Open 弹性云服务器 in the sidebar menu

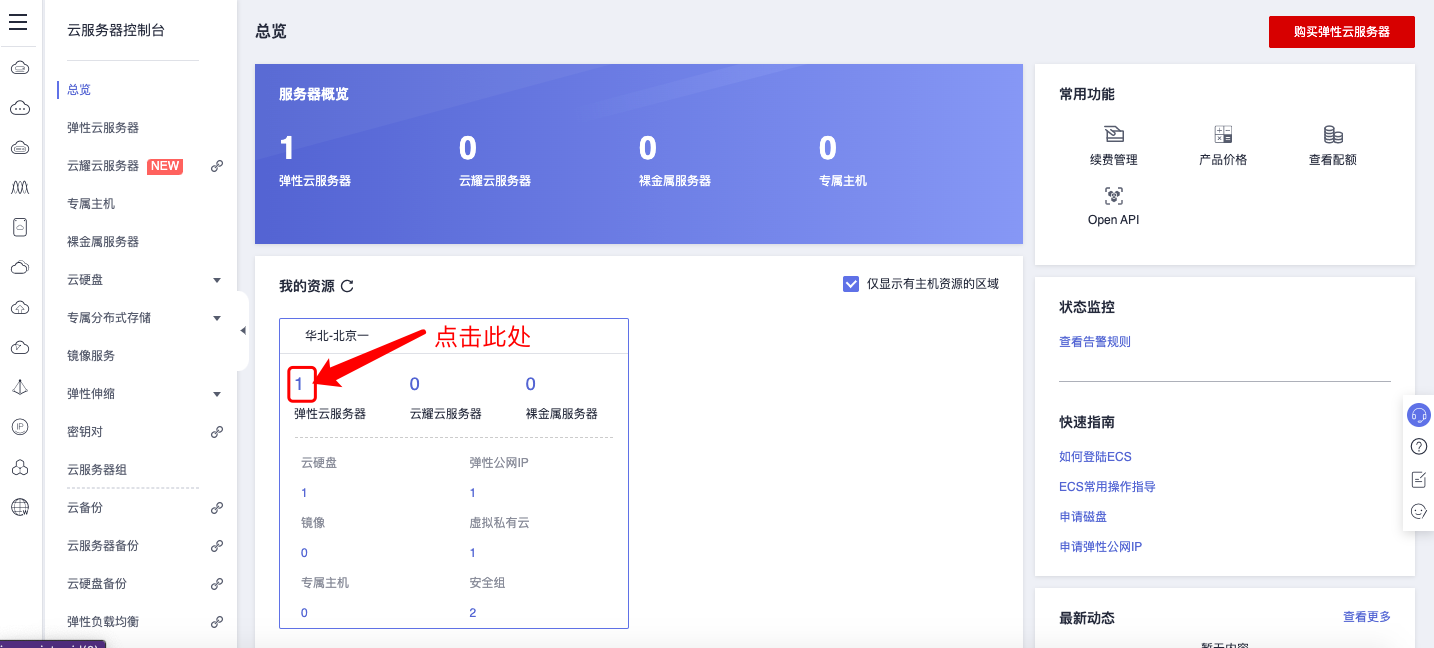(103, 128)
